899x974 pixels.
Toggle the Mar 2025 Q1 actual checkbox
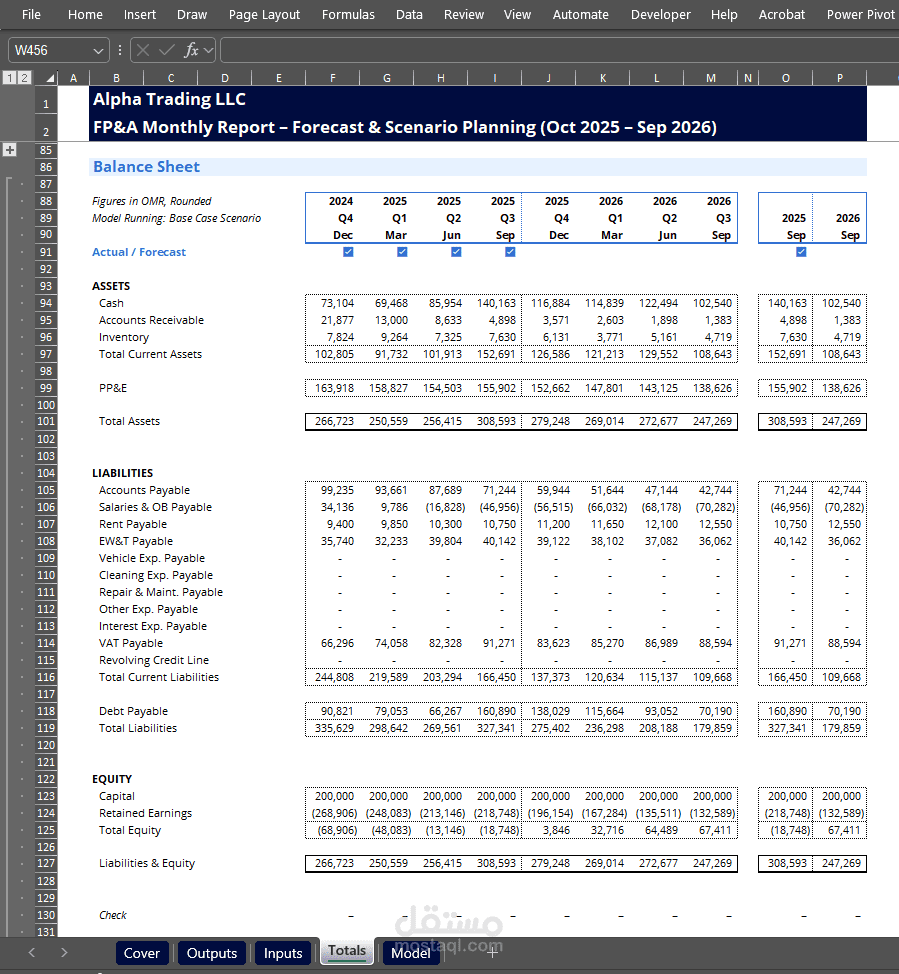(402, 252)
